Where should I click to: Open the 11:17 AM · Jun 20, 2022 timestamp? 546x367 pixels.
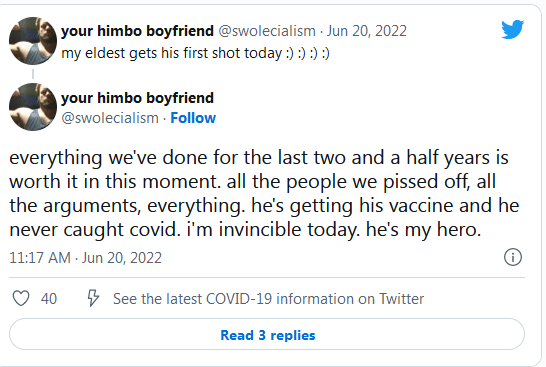pos(85,258)
